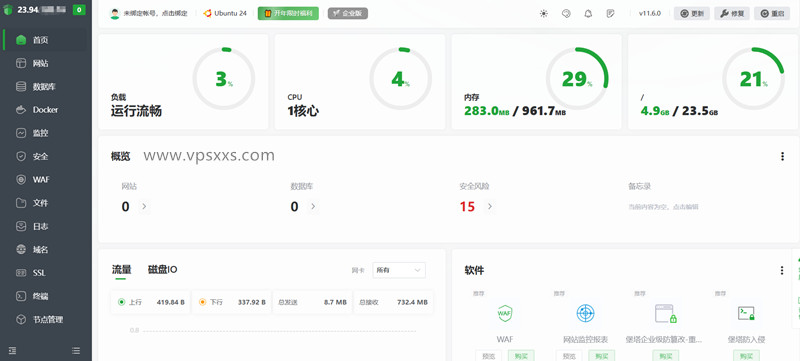Click the disk / 21% usage gauge
The width and height of the screenshot is (800, 361).
tap(754, 79)
